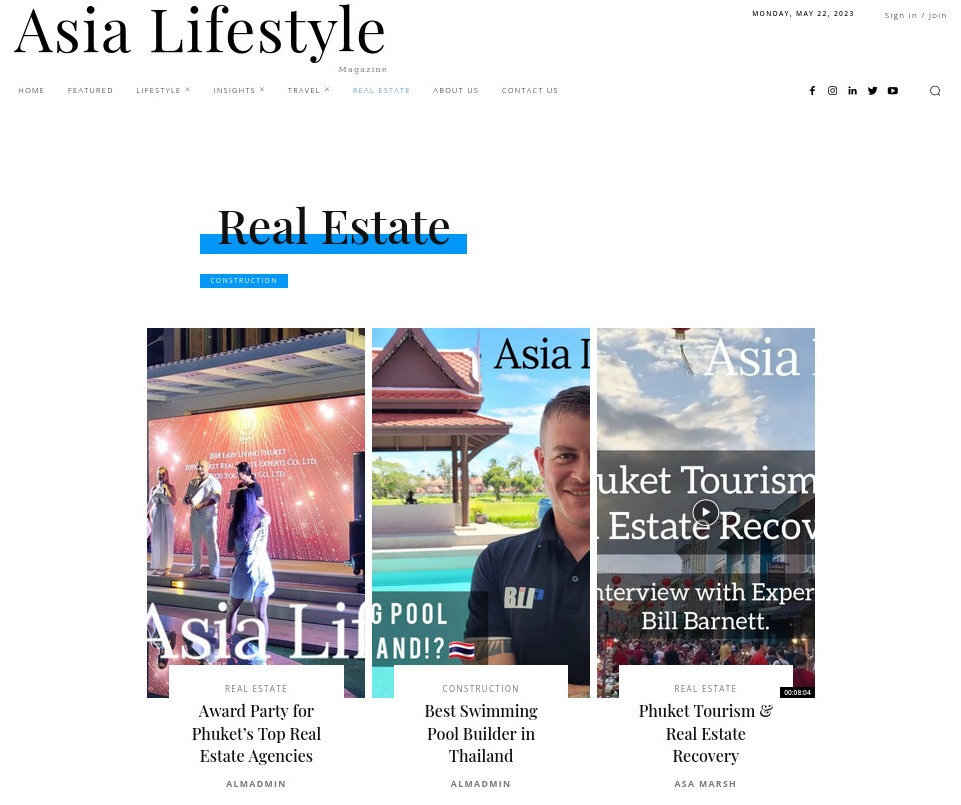Filter by the Construction category button
The image size is (961, 805).
point(244,281)
